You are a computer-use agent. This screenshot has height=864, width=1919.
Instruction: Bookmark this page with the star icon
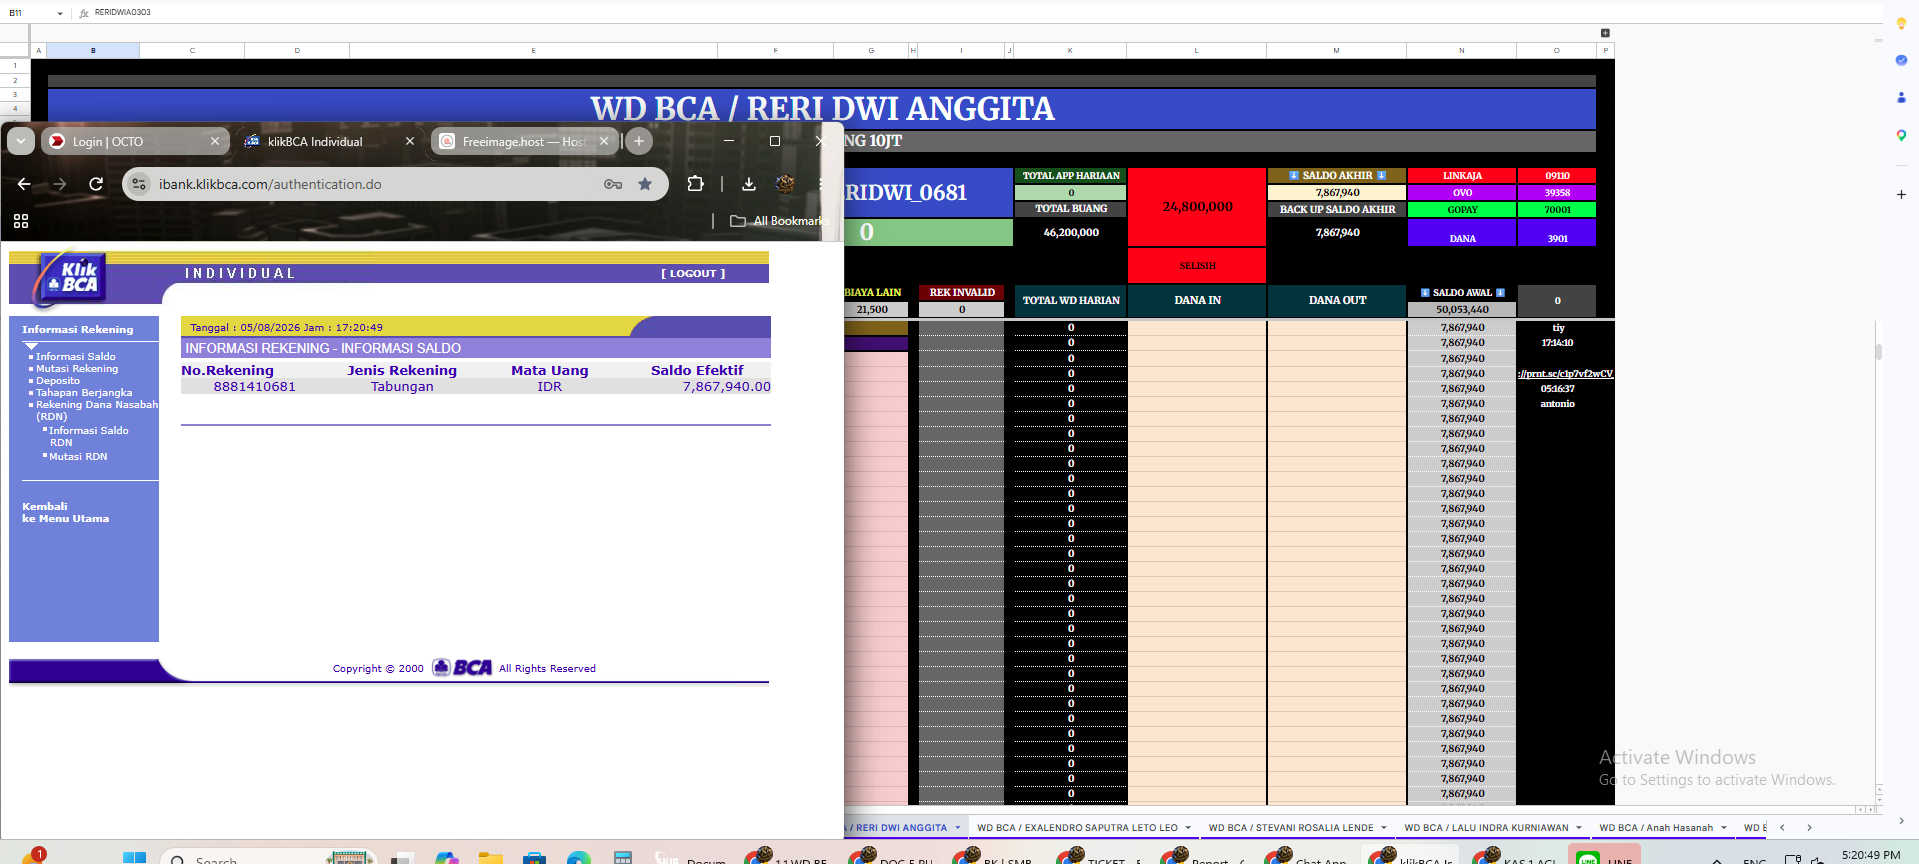[x=645, y=184]
